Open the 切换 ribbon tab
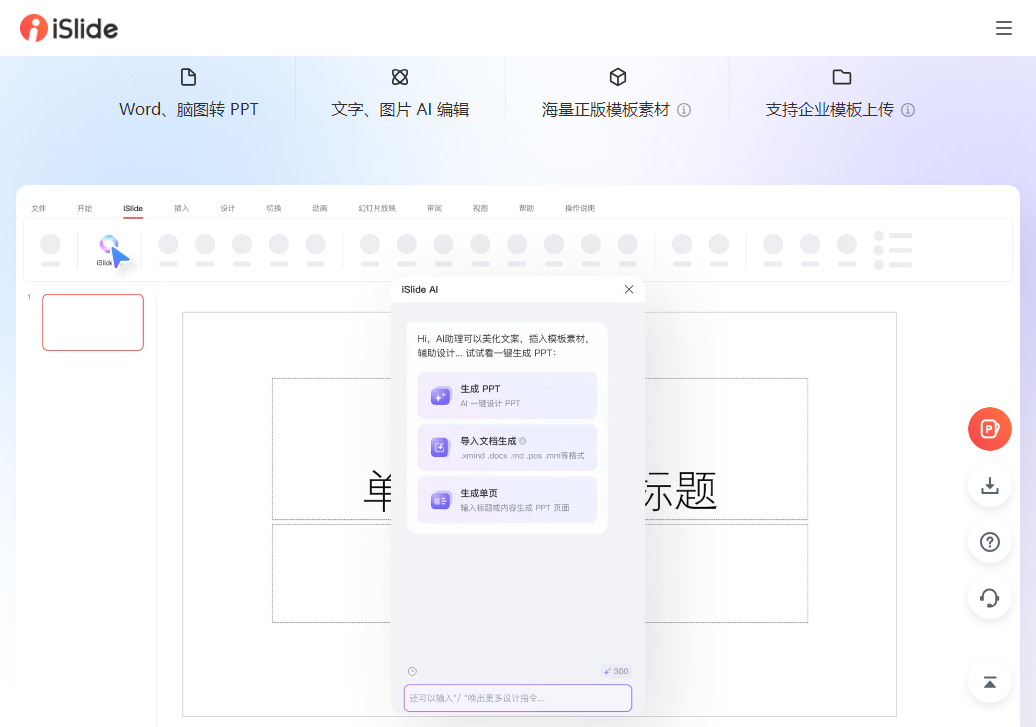1036x727 pixels. coord(274,208)
